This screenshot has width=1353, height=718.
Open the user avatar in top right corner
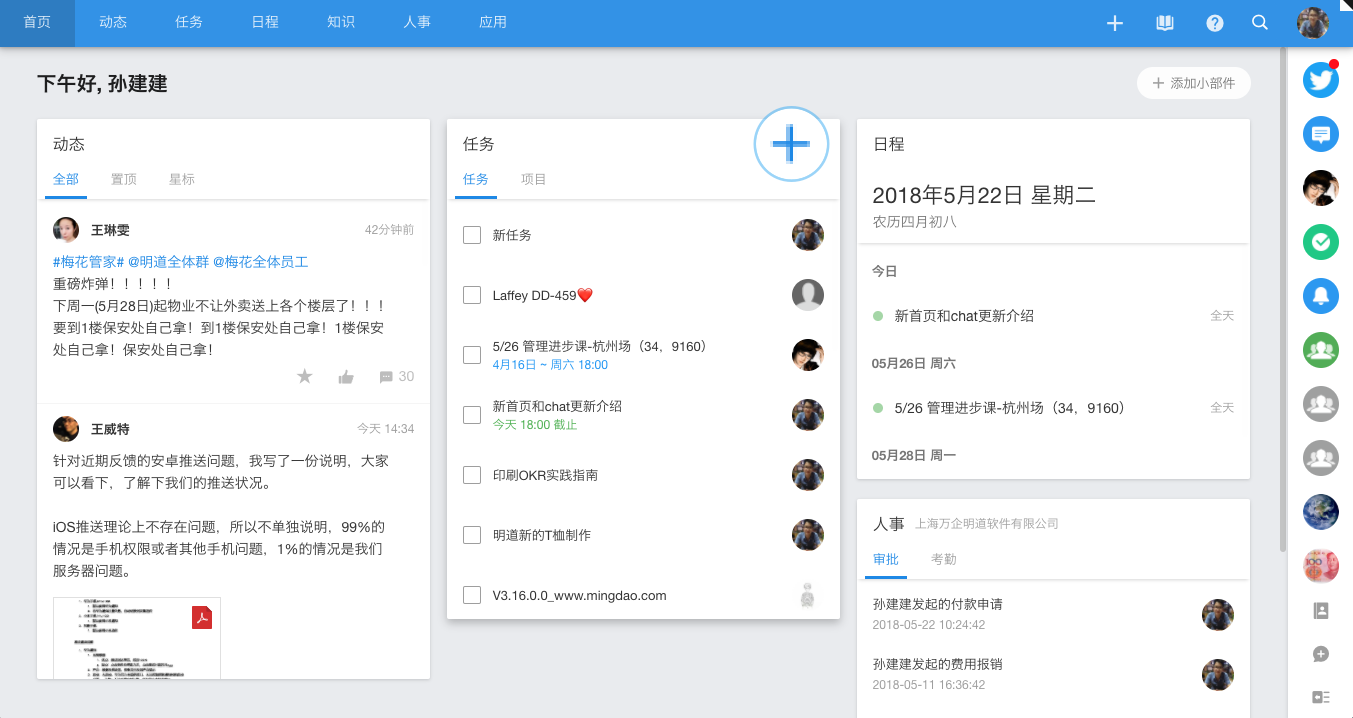(1313, 23)
